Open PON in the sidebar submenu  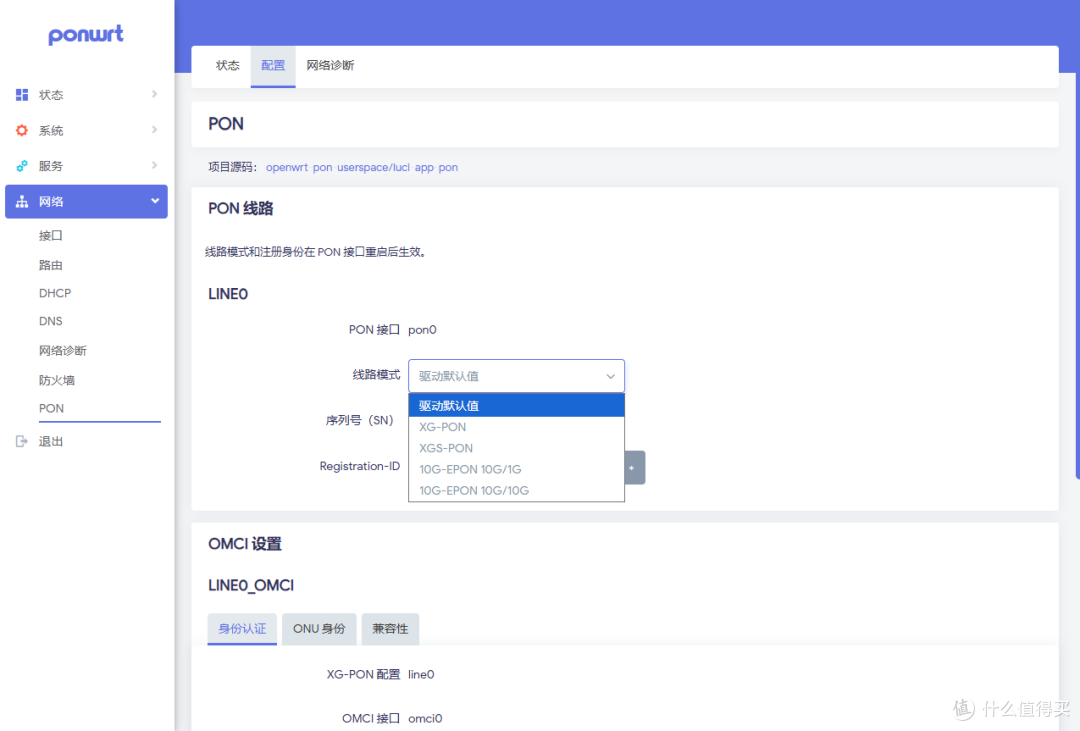(52, 409)
